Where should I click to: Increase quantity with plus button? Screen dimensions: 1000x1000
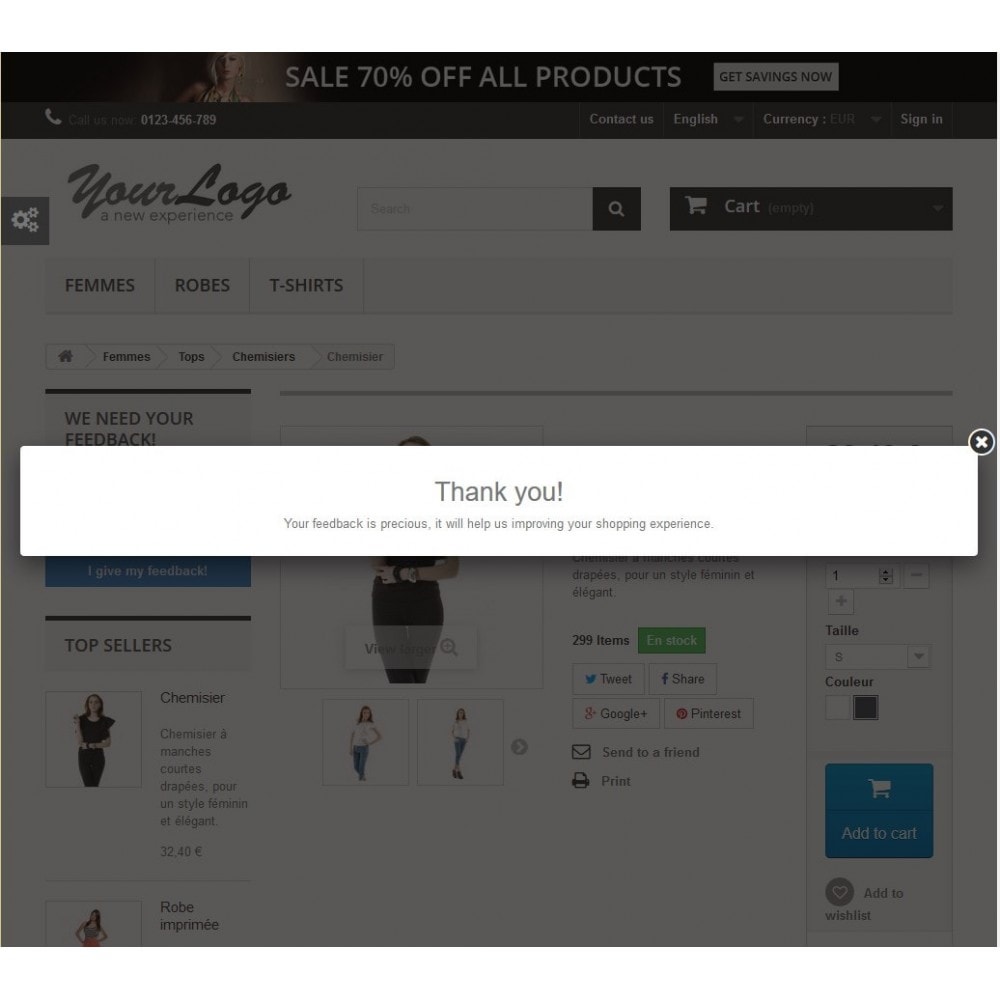841,601
